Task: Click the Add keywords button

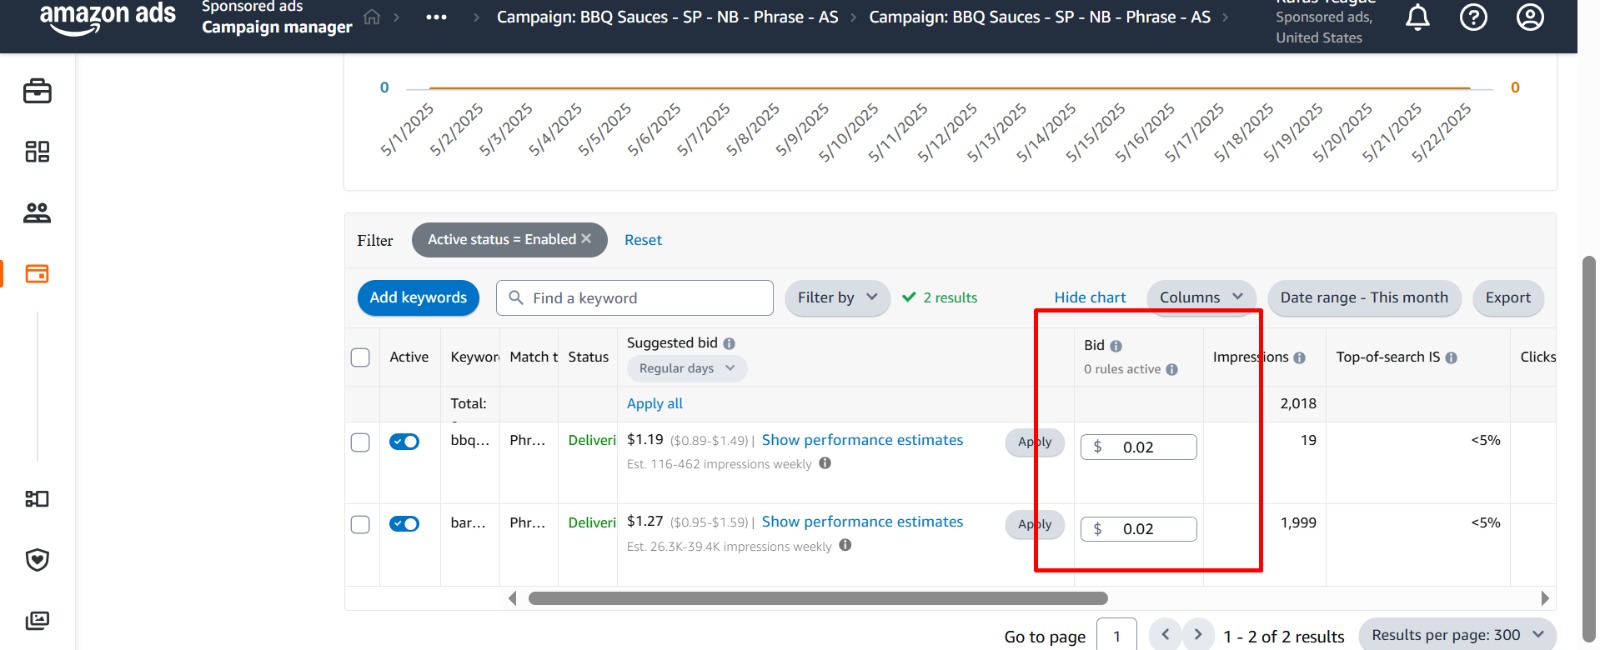Action: click(418, 298)
